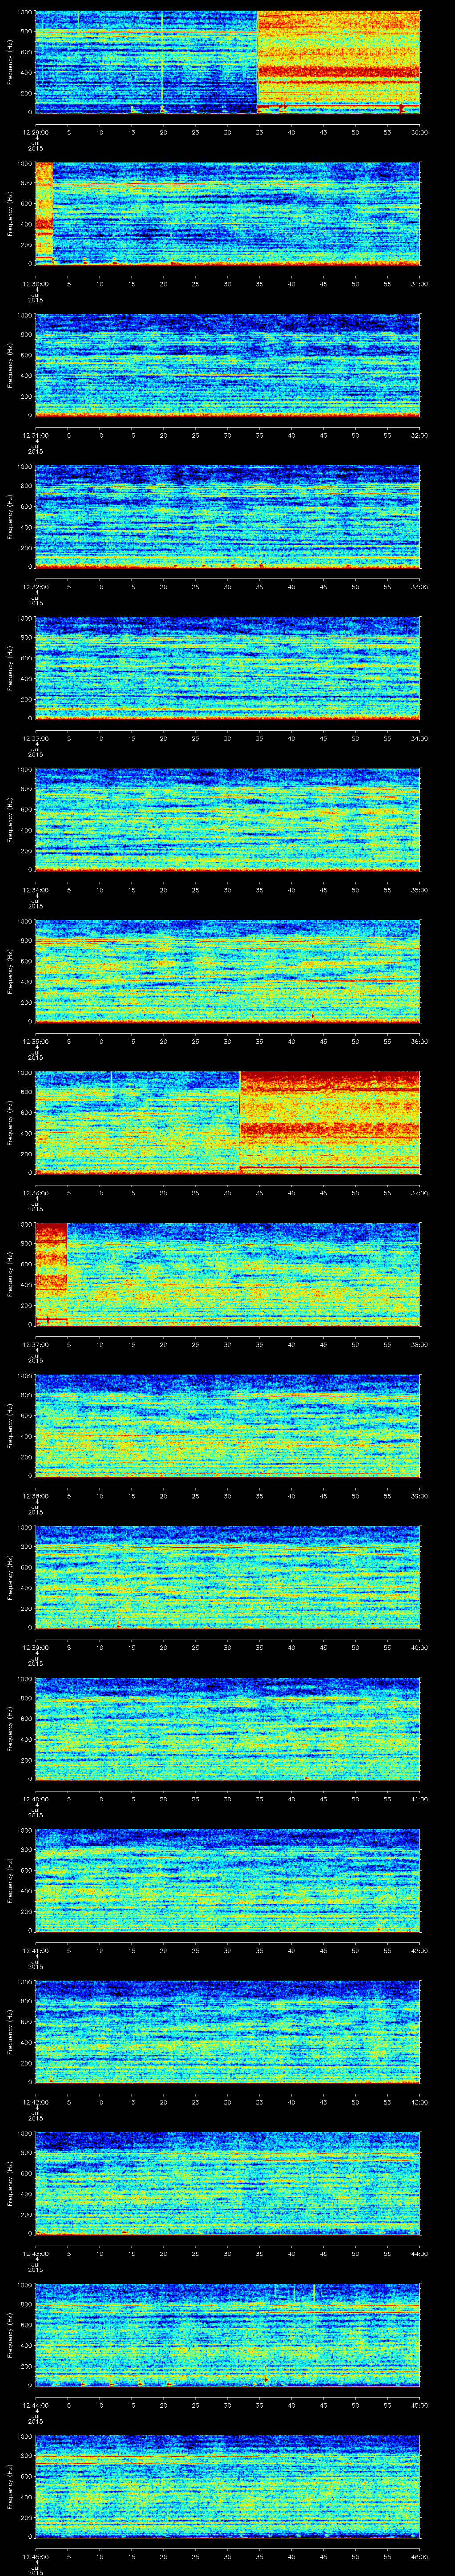Viewport: 455px width, 2576px height.
Task: Click the 12:36:00 start time label
Action: [x=36, y=1192]
